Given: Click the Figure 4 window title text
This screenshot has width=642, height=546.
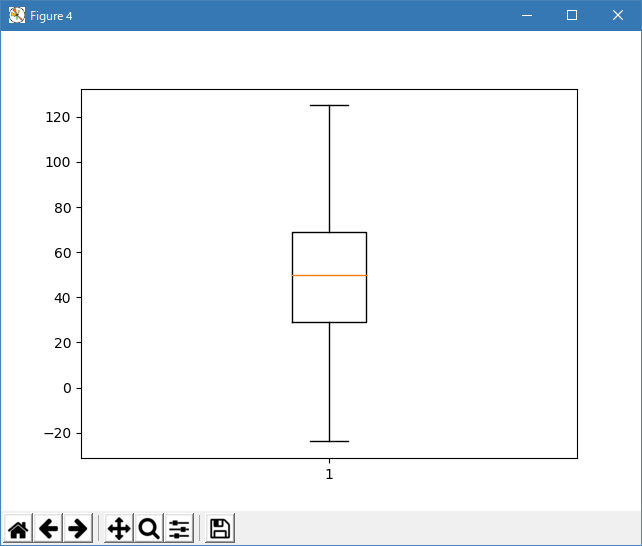Looking at the screenshot, I should [51, 16].
